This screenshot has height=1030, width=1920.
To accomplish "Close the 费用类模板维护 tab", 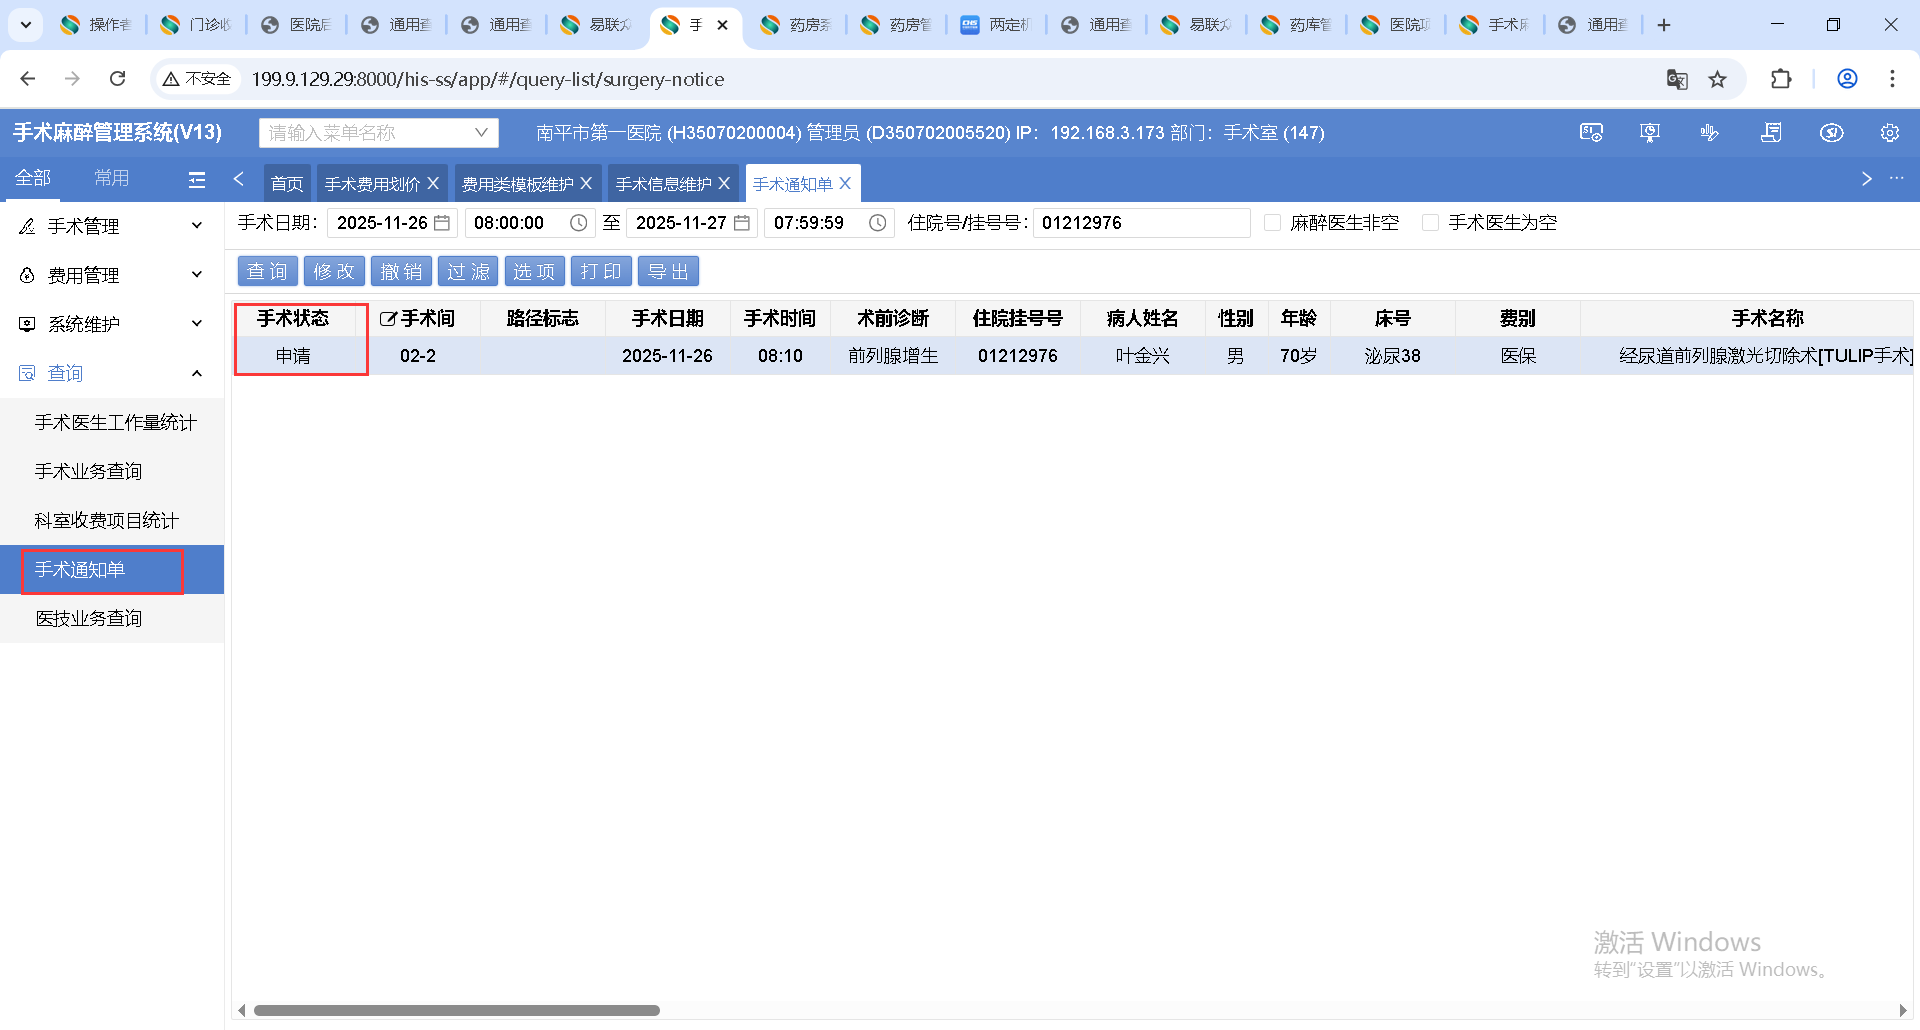I will point(586,184).
